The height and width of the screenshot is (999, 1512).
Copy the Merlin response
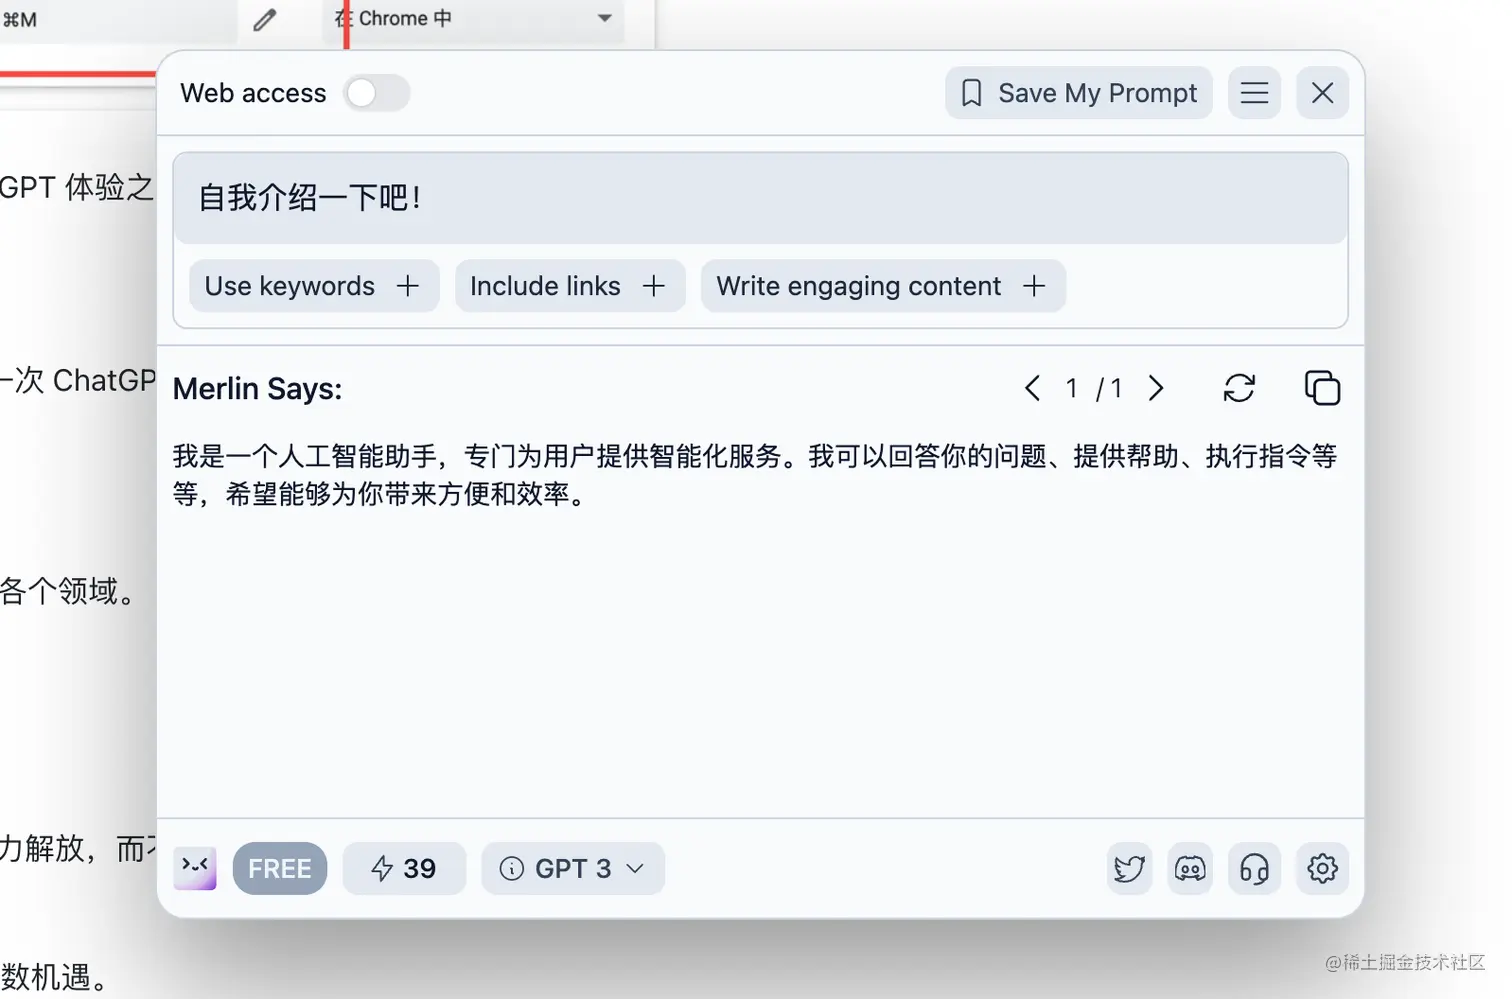1322,388
